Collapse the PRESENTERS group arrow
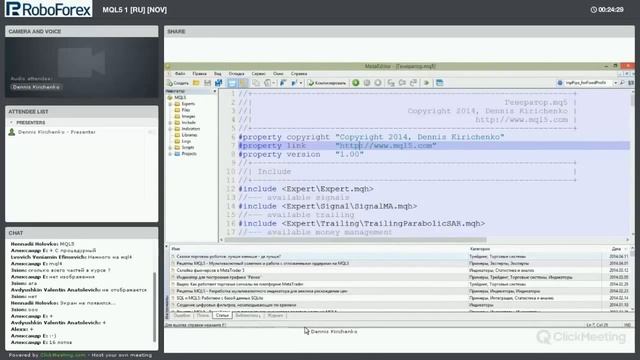640x360 pixels. click(x=11, y=122)
